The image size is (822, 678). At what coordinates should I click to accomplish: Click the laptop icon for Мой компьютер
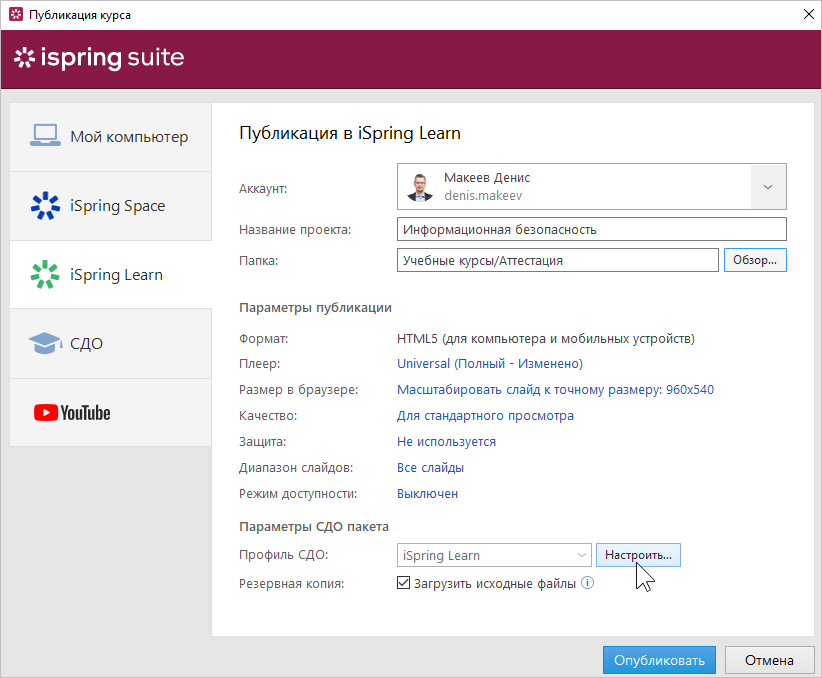coord(45,135)
